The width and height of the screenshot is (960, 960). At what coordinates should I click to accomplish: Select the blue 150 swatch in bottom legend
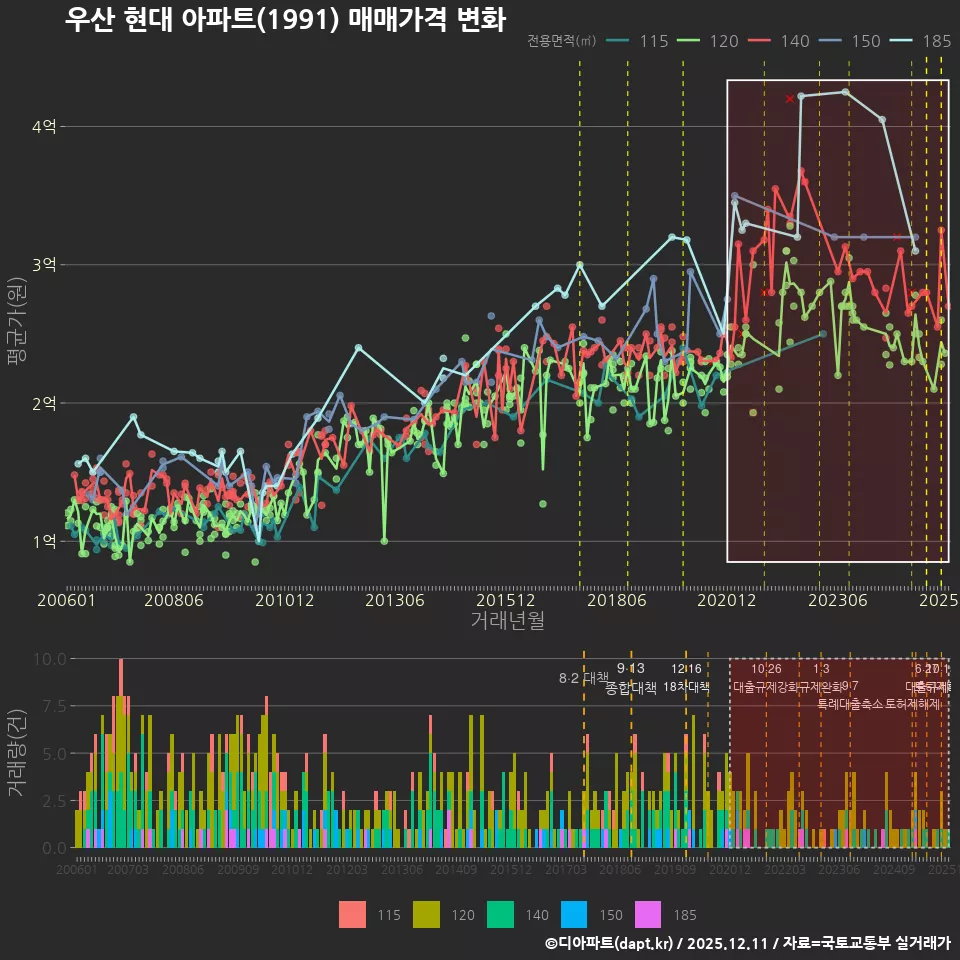click(x=573, y=914)
